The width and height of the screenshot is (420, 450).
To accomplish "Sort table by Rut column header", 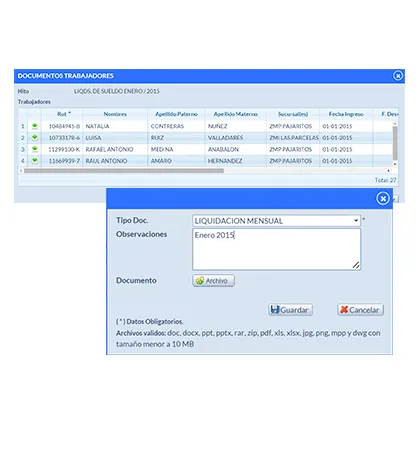I will [62, 114].
